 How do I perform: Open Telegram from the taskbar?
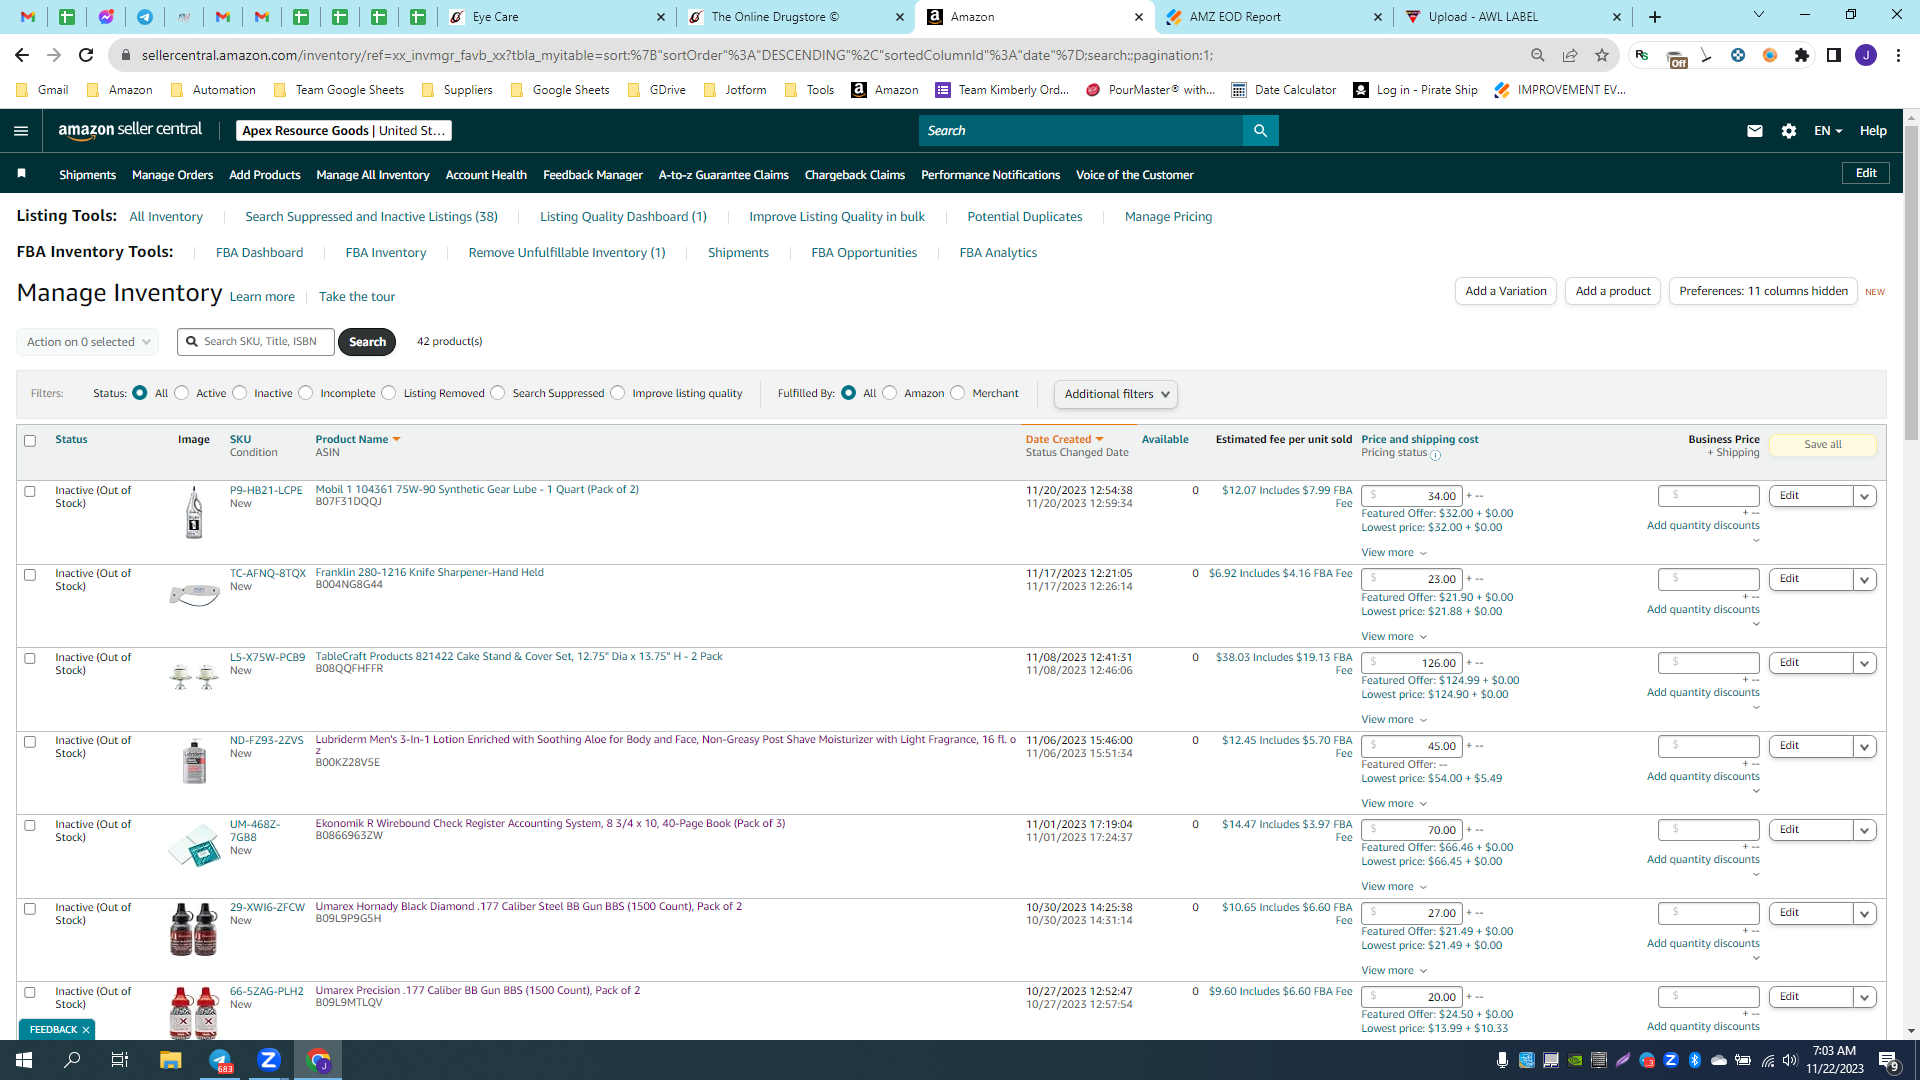pos(220,1060)
